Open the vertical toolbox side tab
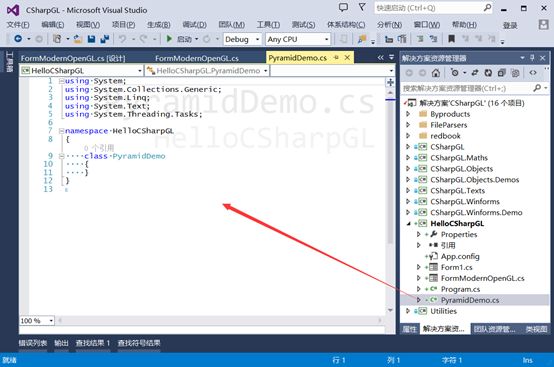This screenshot has width=554, height=367. (9, 62)
